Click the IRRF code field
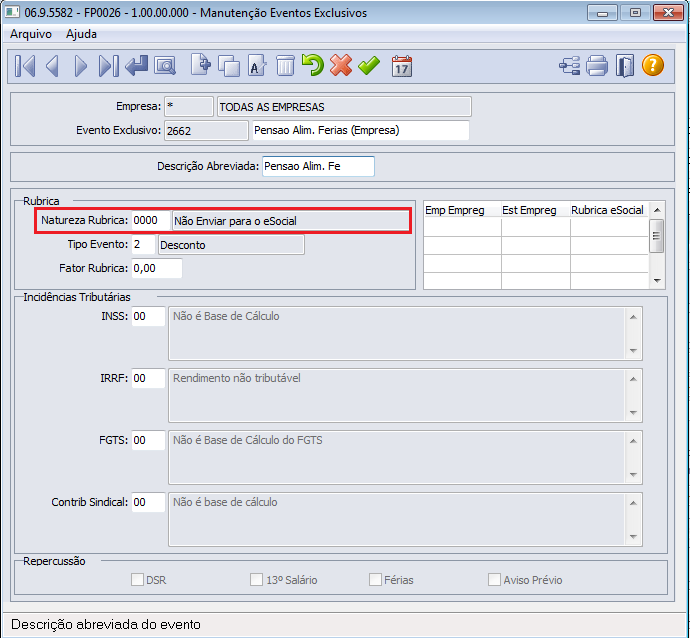 click(148, 378)
